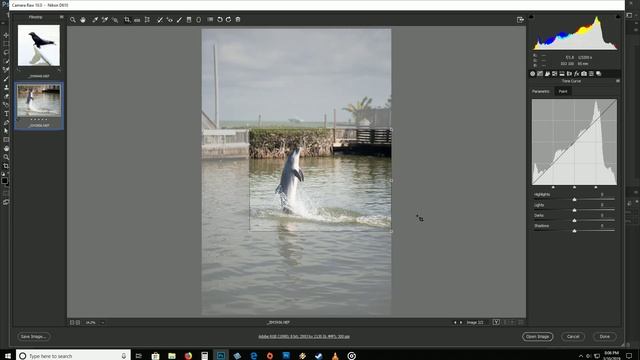Select the Hand tool in Camera Raw toolbar
The height and width of the screenshot is (360, 640).
(x=83, y=20)
